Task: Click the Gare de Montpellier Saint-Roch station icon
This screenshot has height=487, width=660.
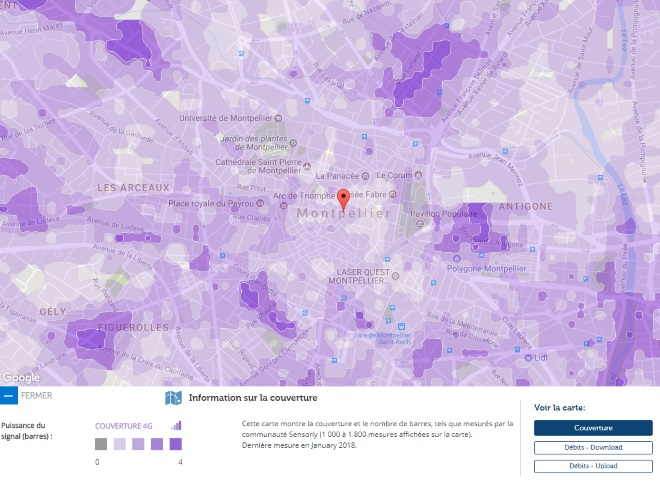Action: coord(402,326)
